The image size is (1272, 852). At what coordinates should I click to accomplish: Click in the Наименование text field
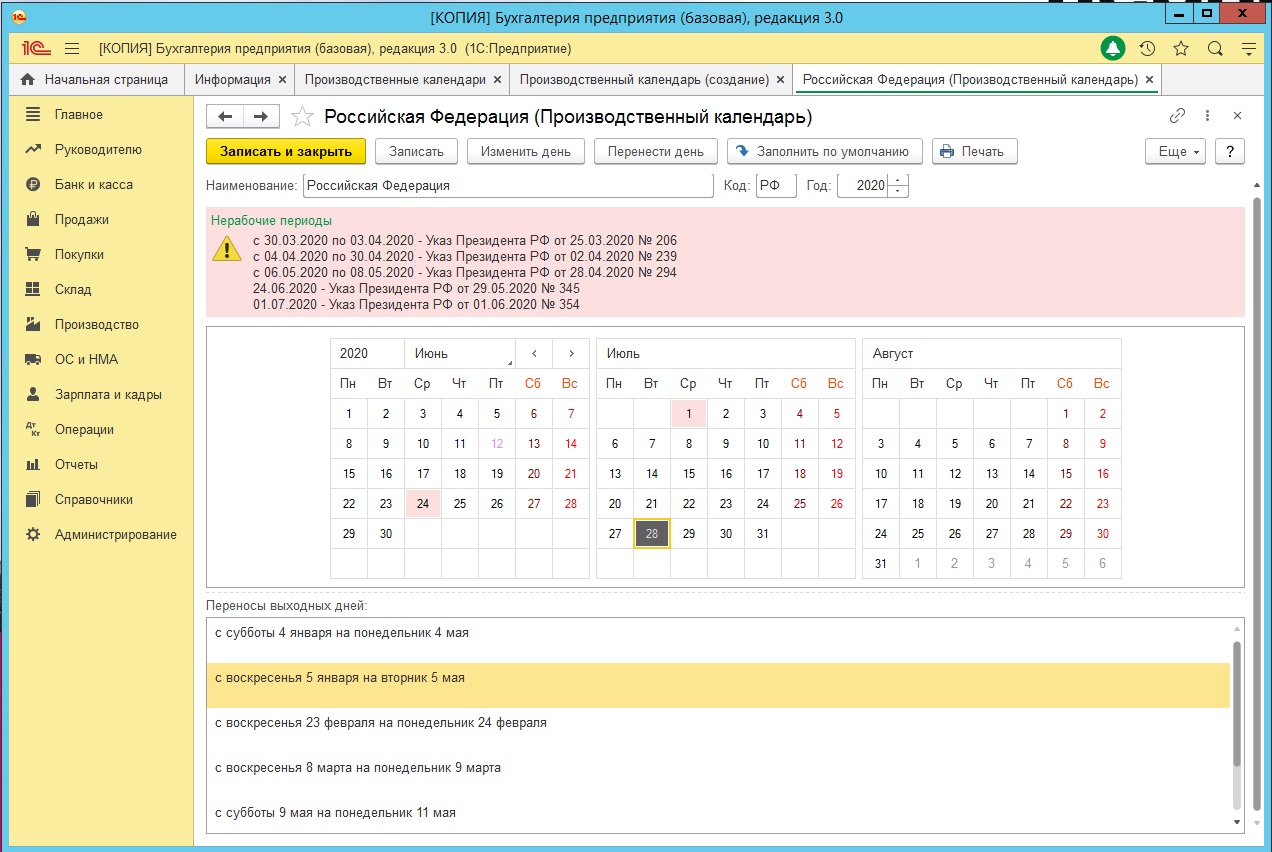click(507, 185)
